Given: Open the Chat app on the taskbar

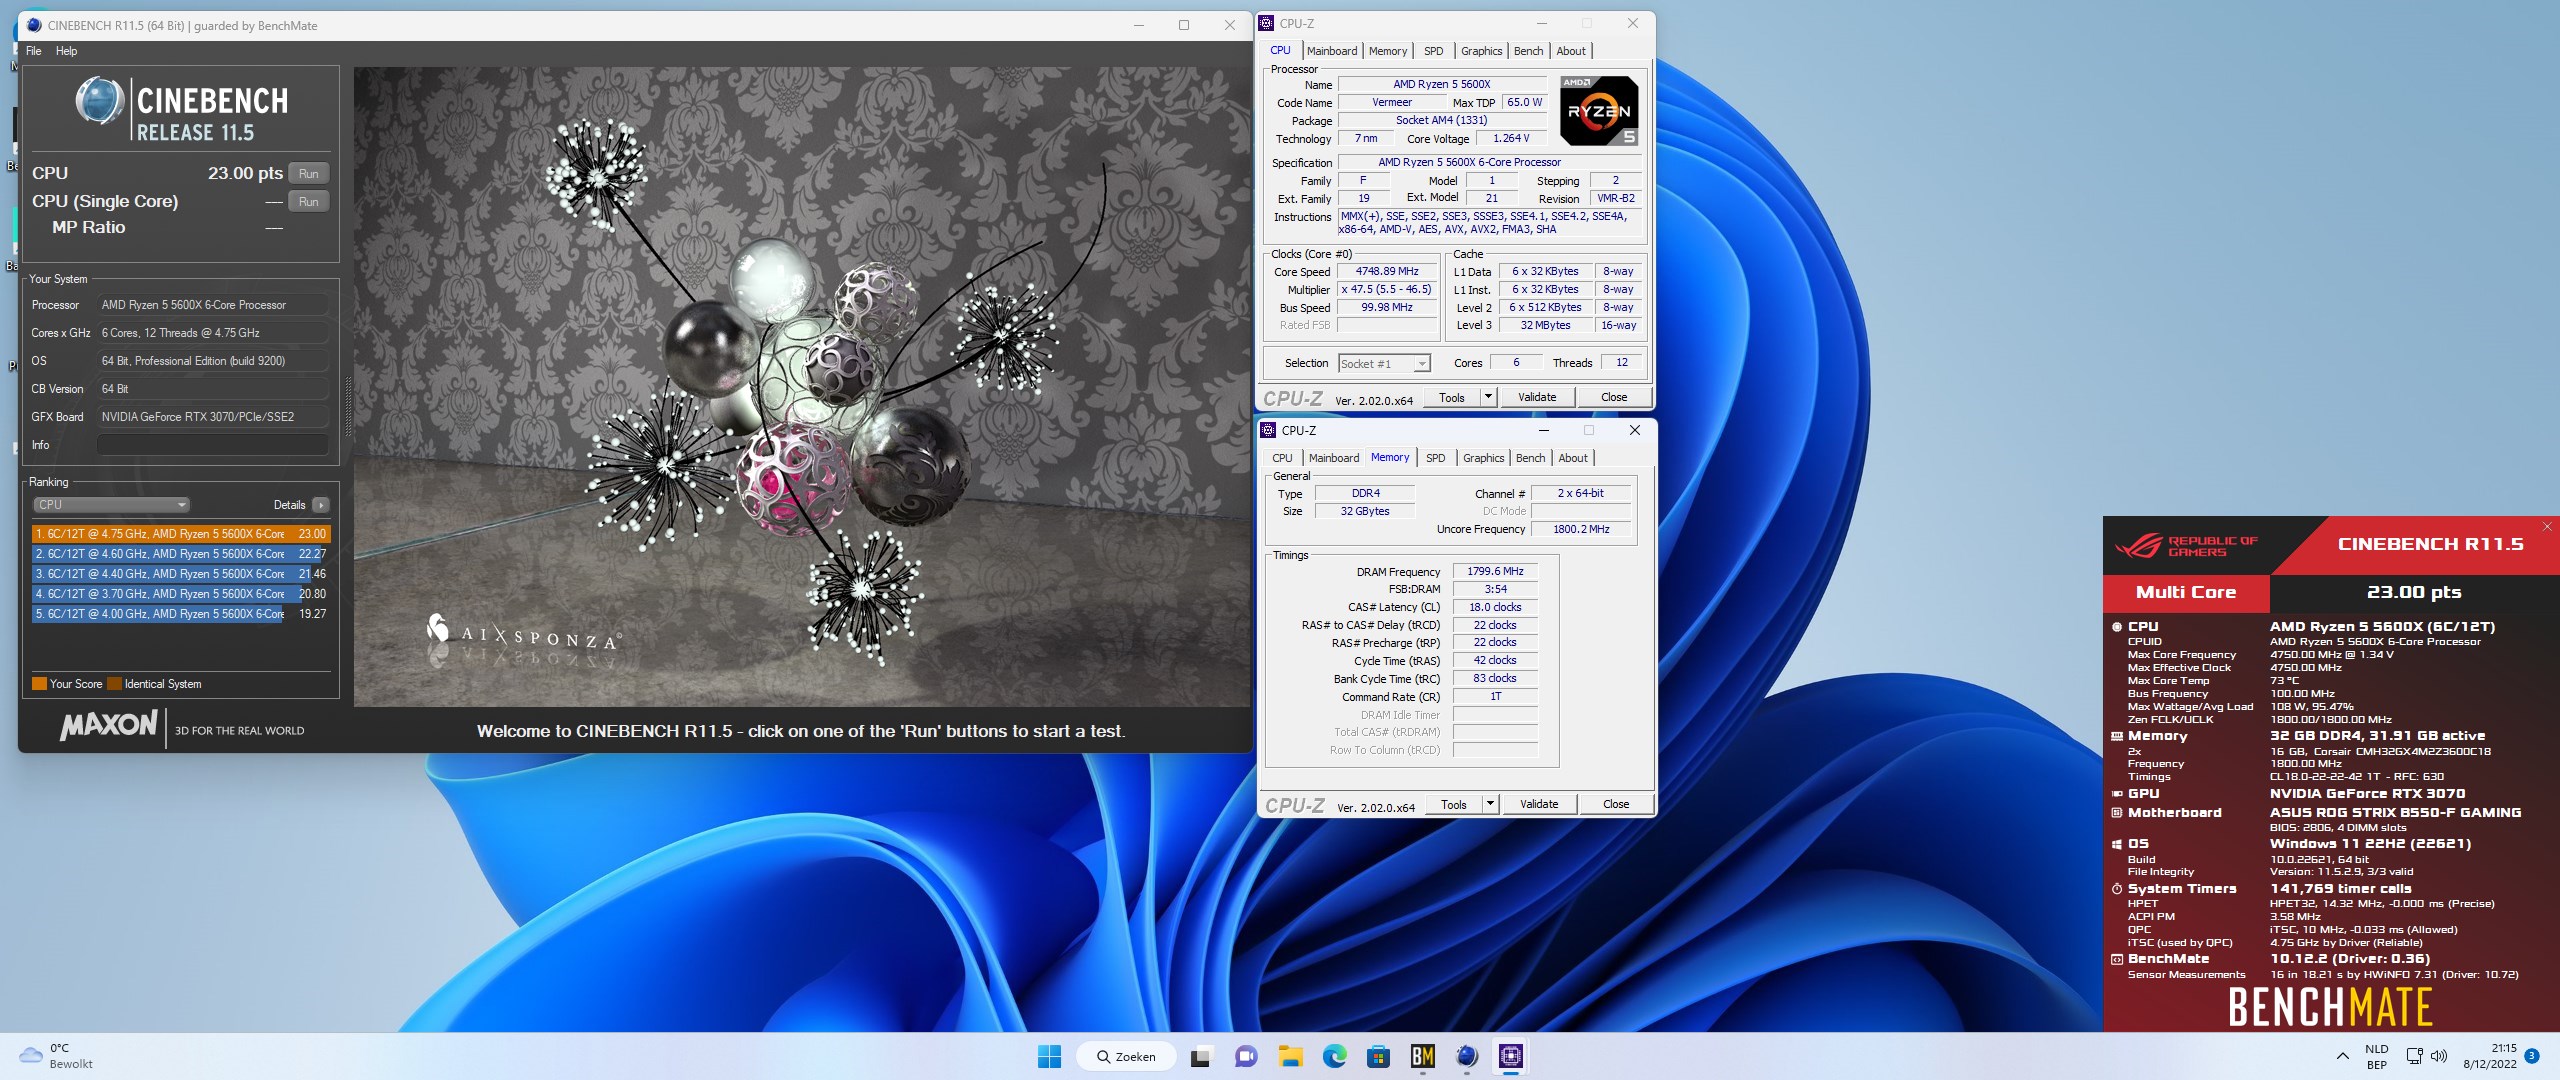Looking at the screenshot, I should pos(1245,1056).
